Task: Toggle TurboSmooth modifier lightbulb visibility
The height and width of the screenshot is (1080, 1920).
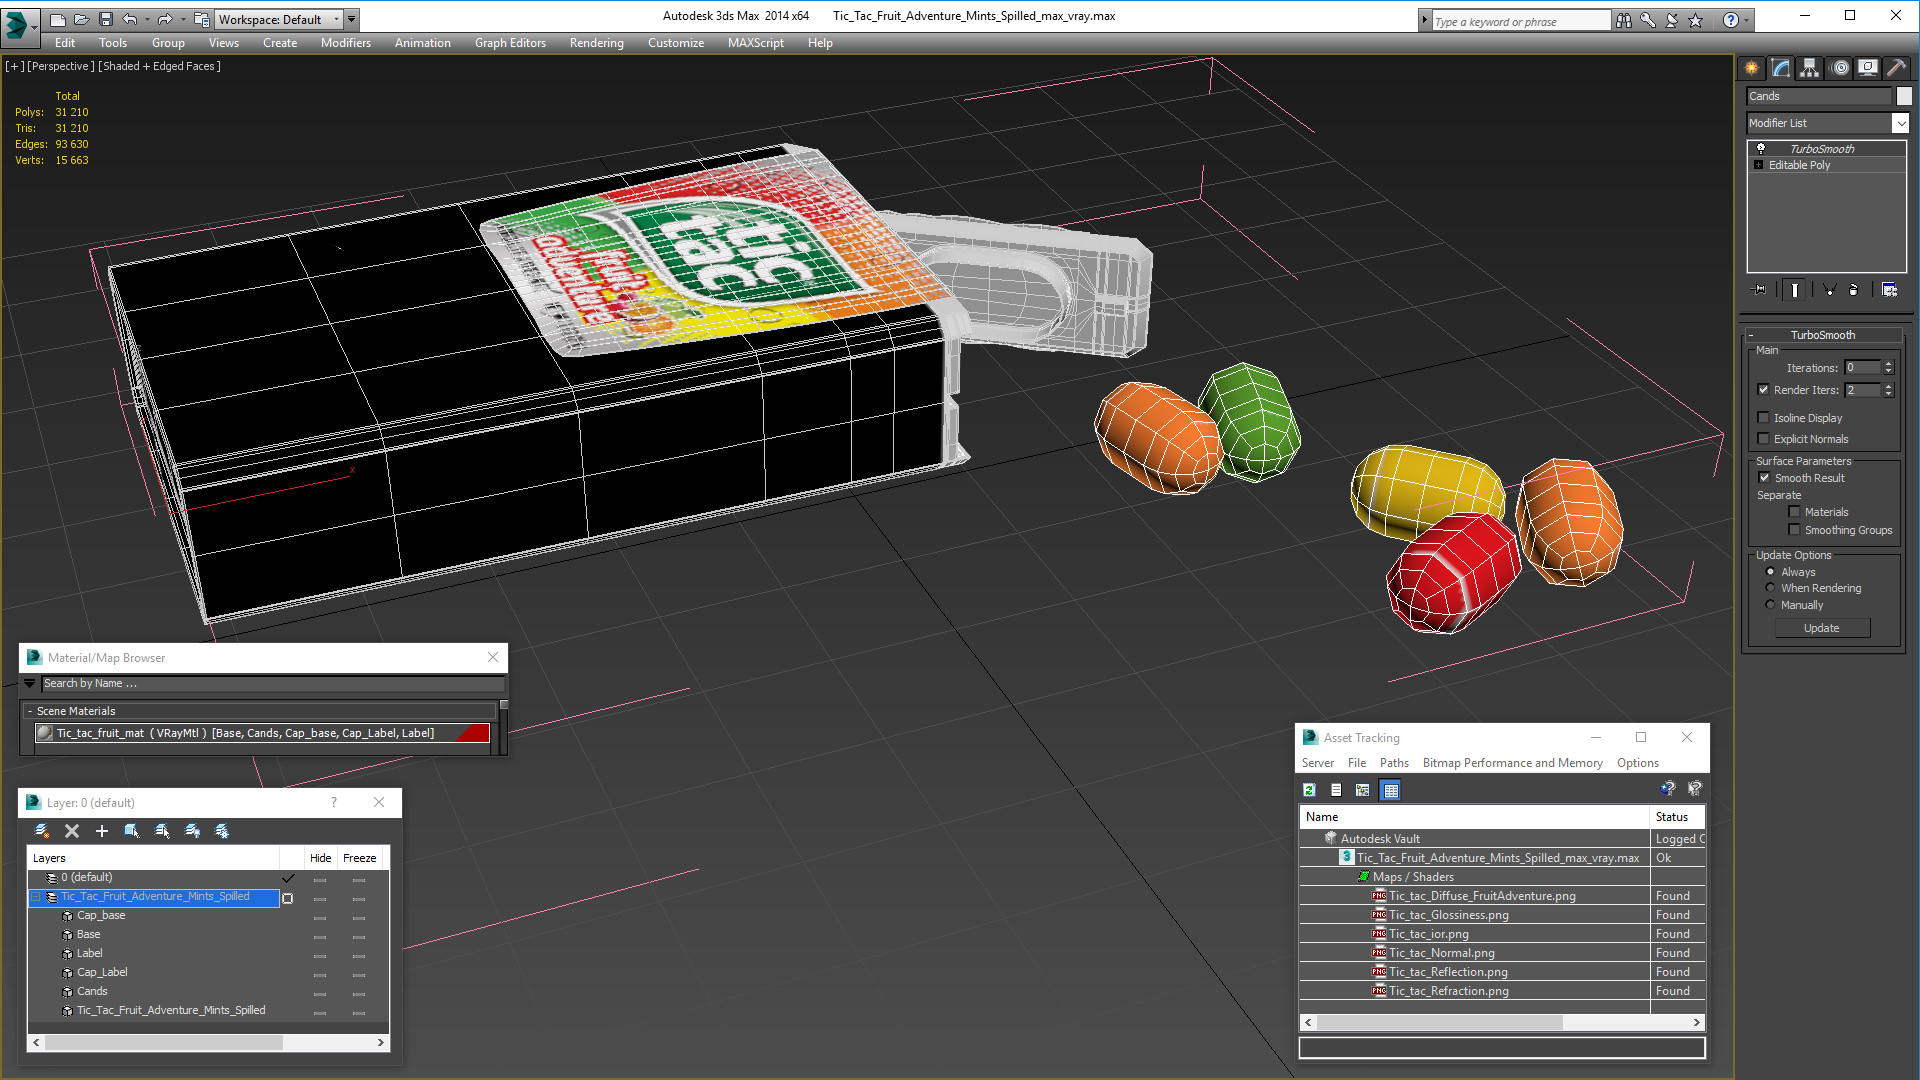Action: (1761, 149)
